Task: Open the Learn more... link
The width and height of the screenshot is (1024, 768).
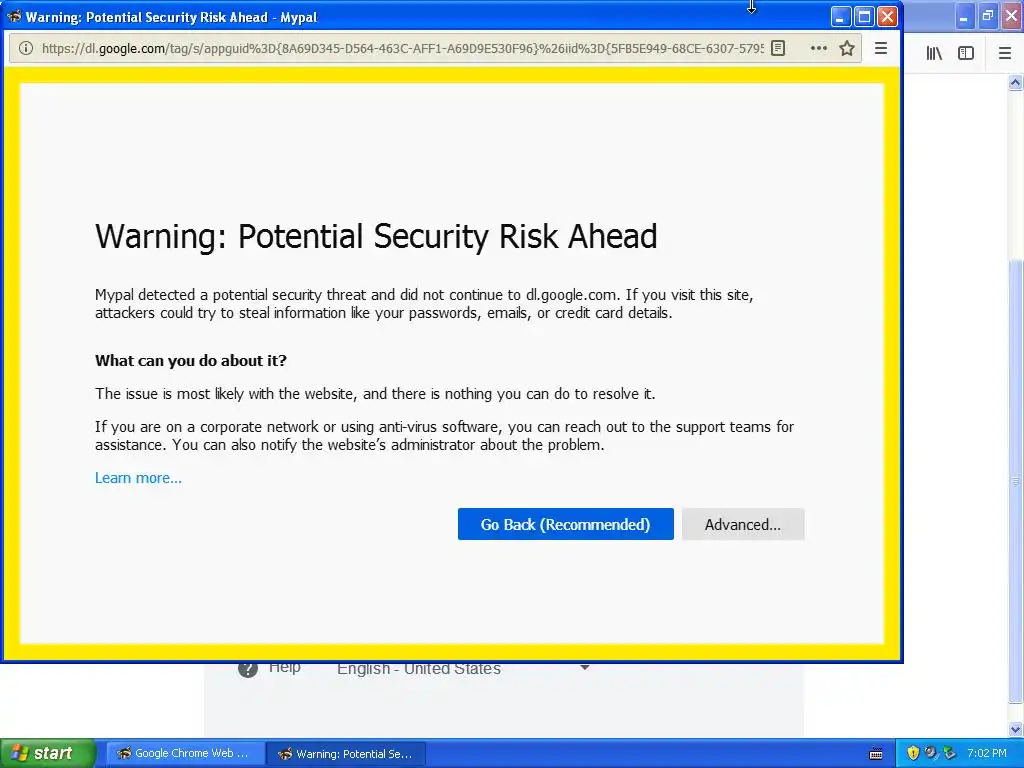Action: click(138, 478)
